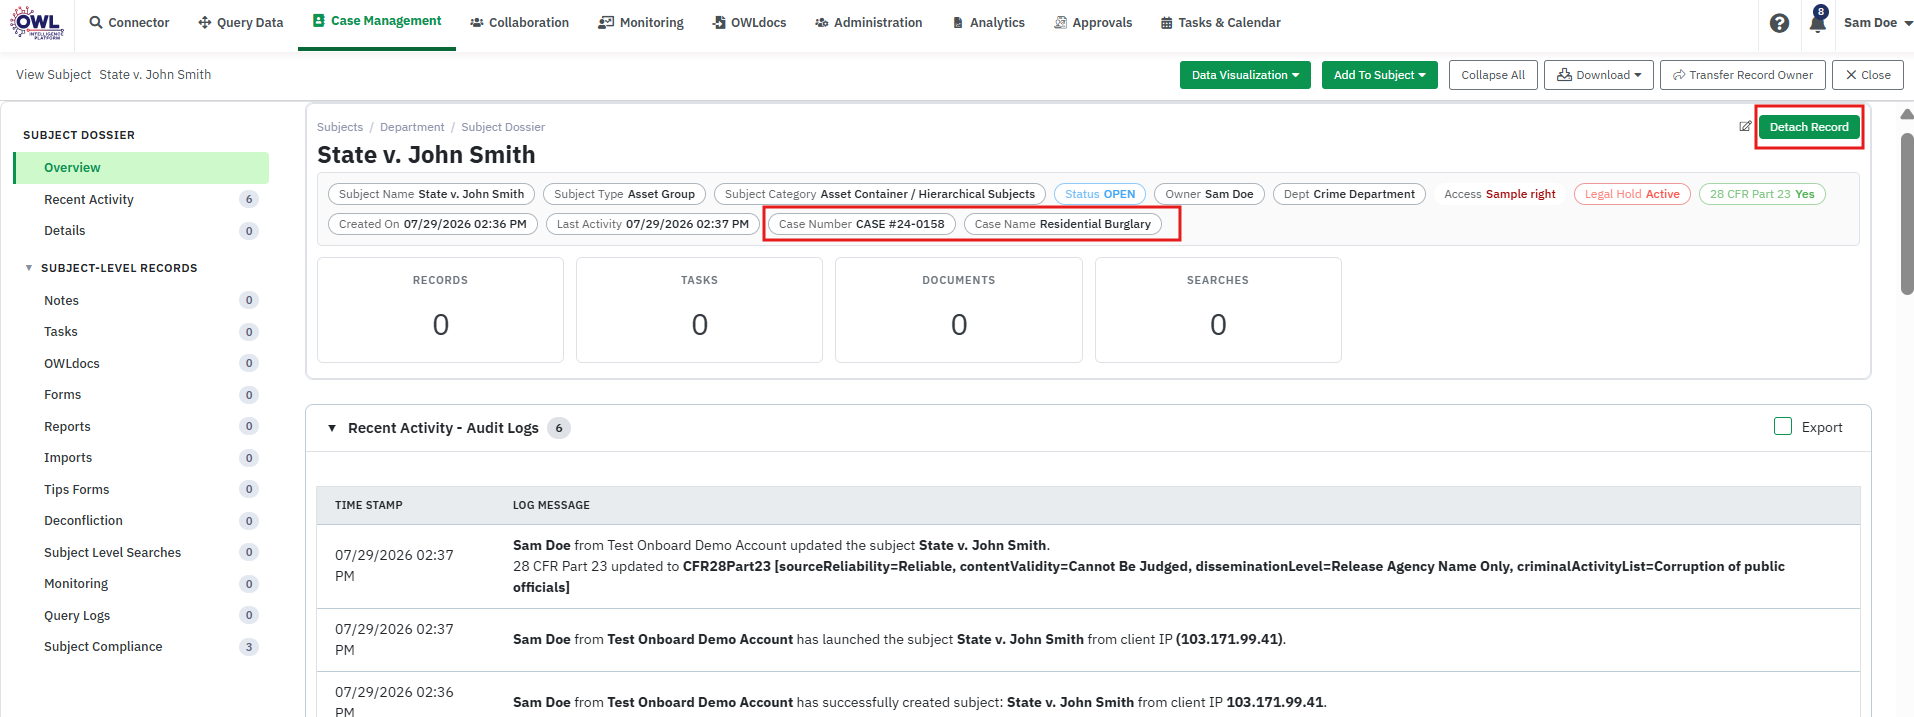Image resolution: width=1914 pixels, height=717 pixels.
Task: Close the subject view
Action: [1867, 75]
